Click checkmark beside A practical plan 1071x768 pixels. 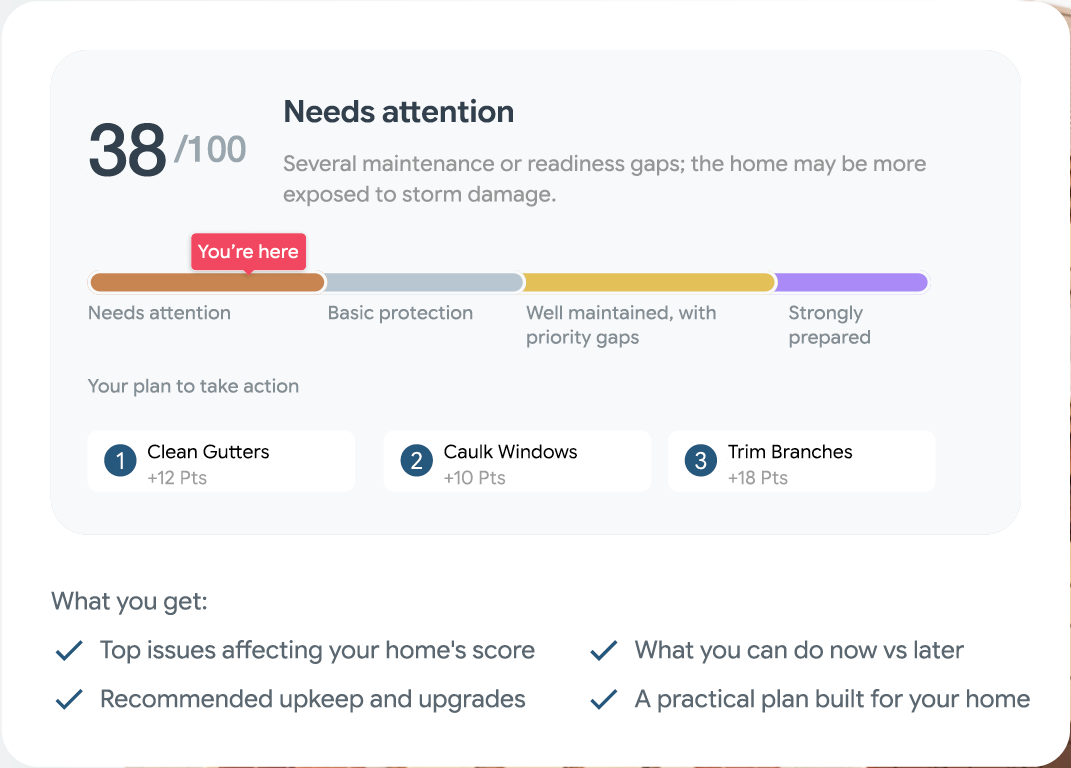[604, 699]
